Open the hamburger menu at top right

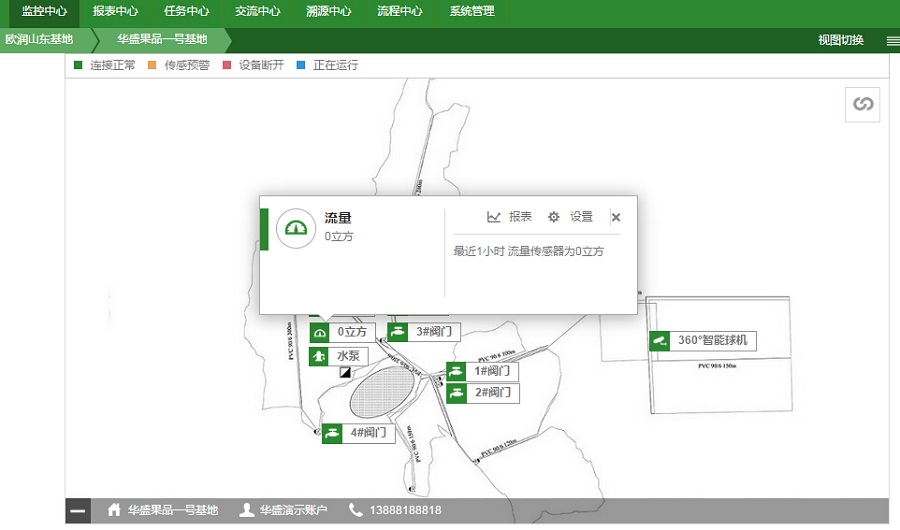pos(892,41)
